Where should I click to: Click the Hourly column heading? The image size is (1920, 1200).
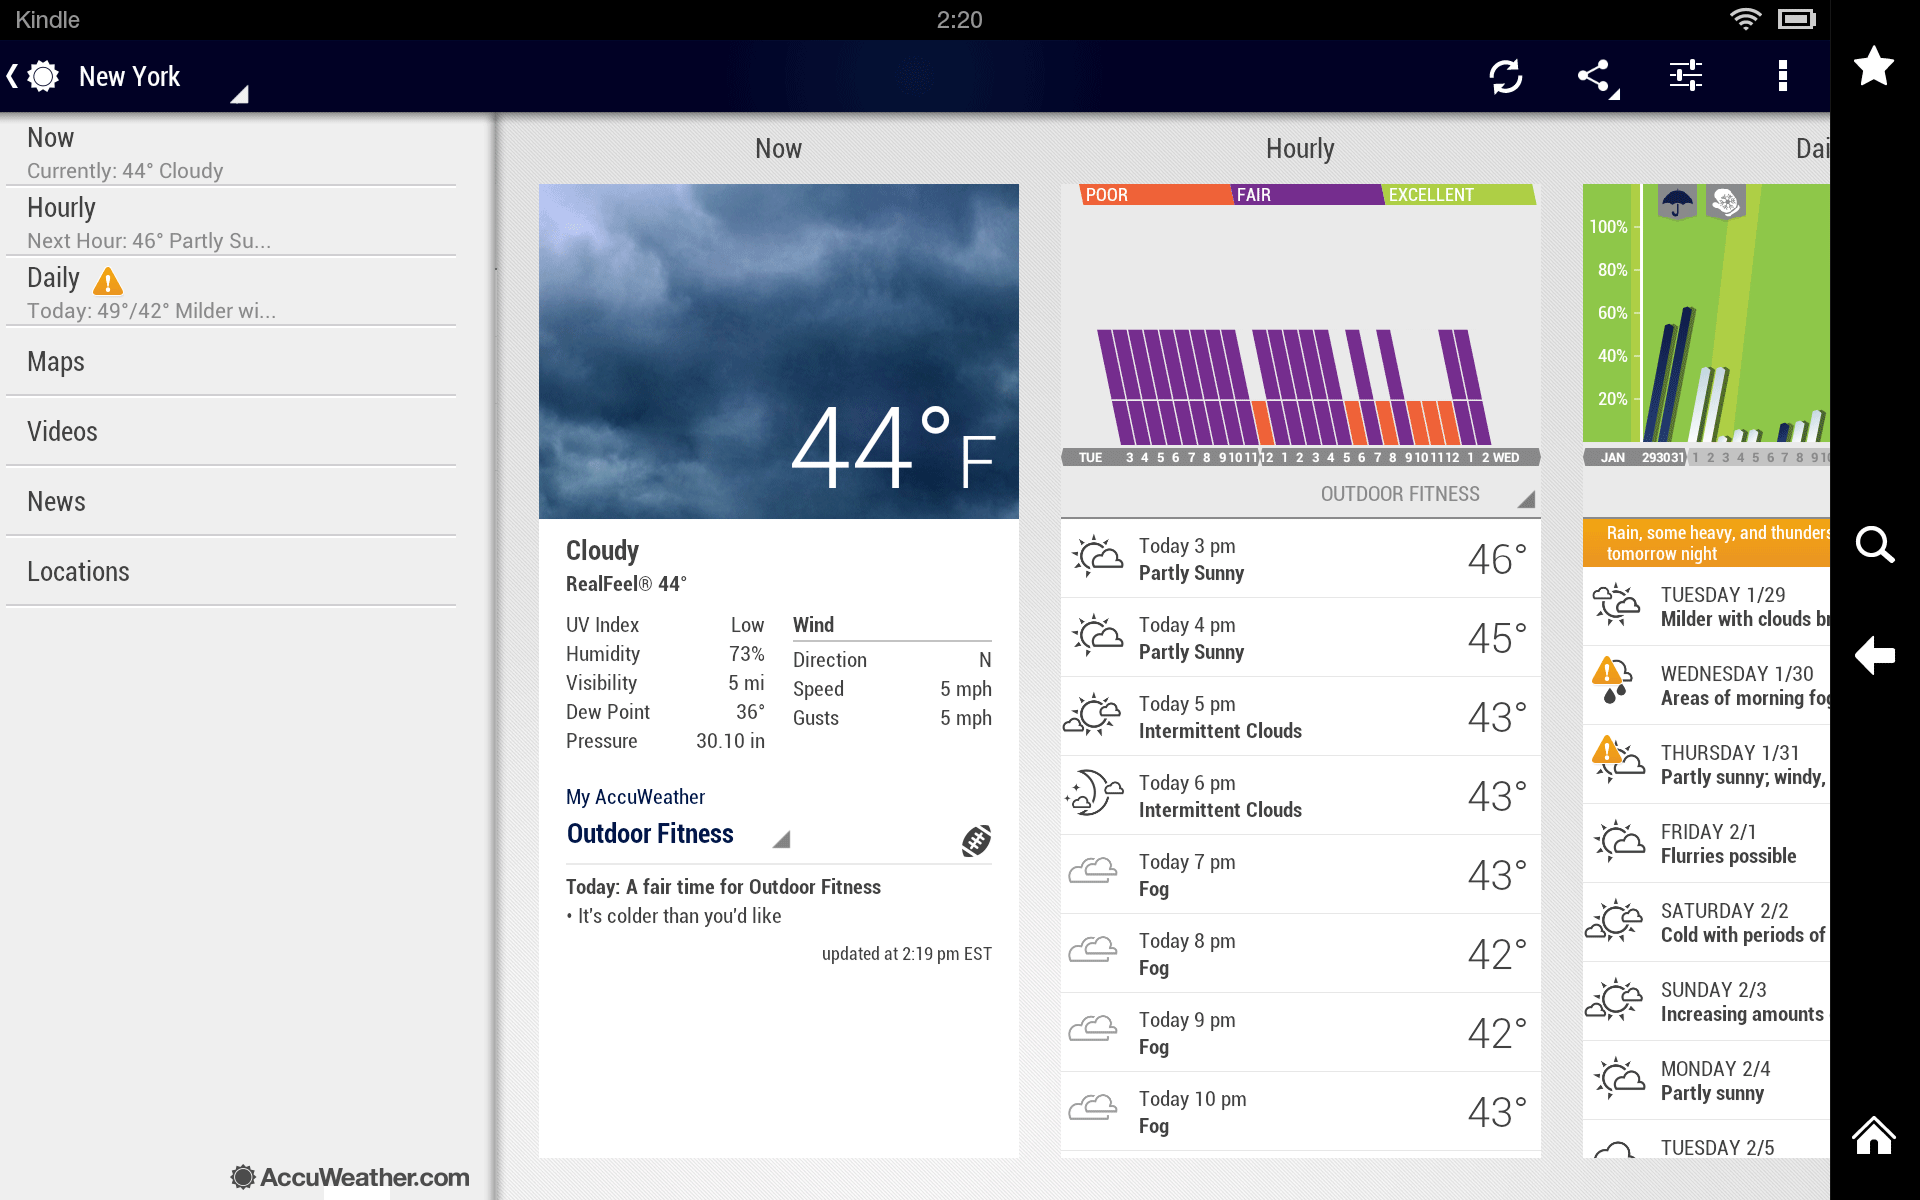pos(1300,149)
